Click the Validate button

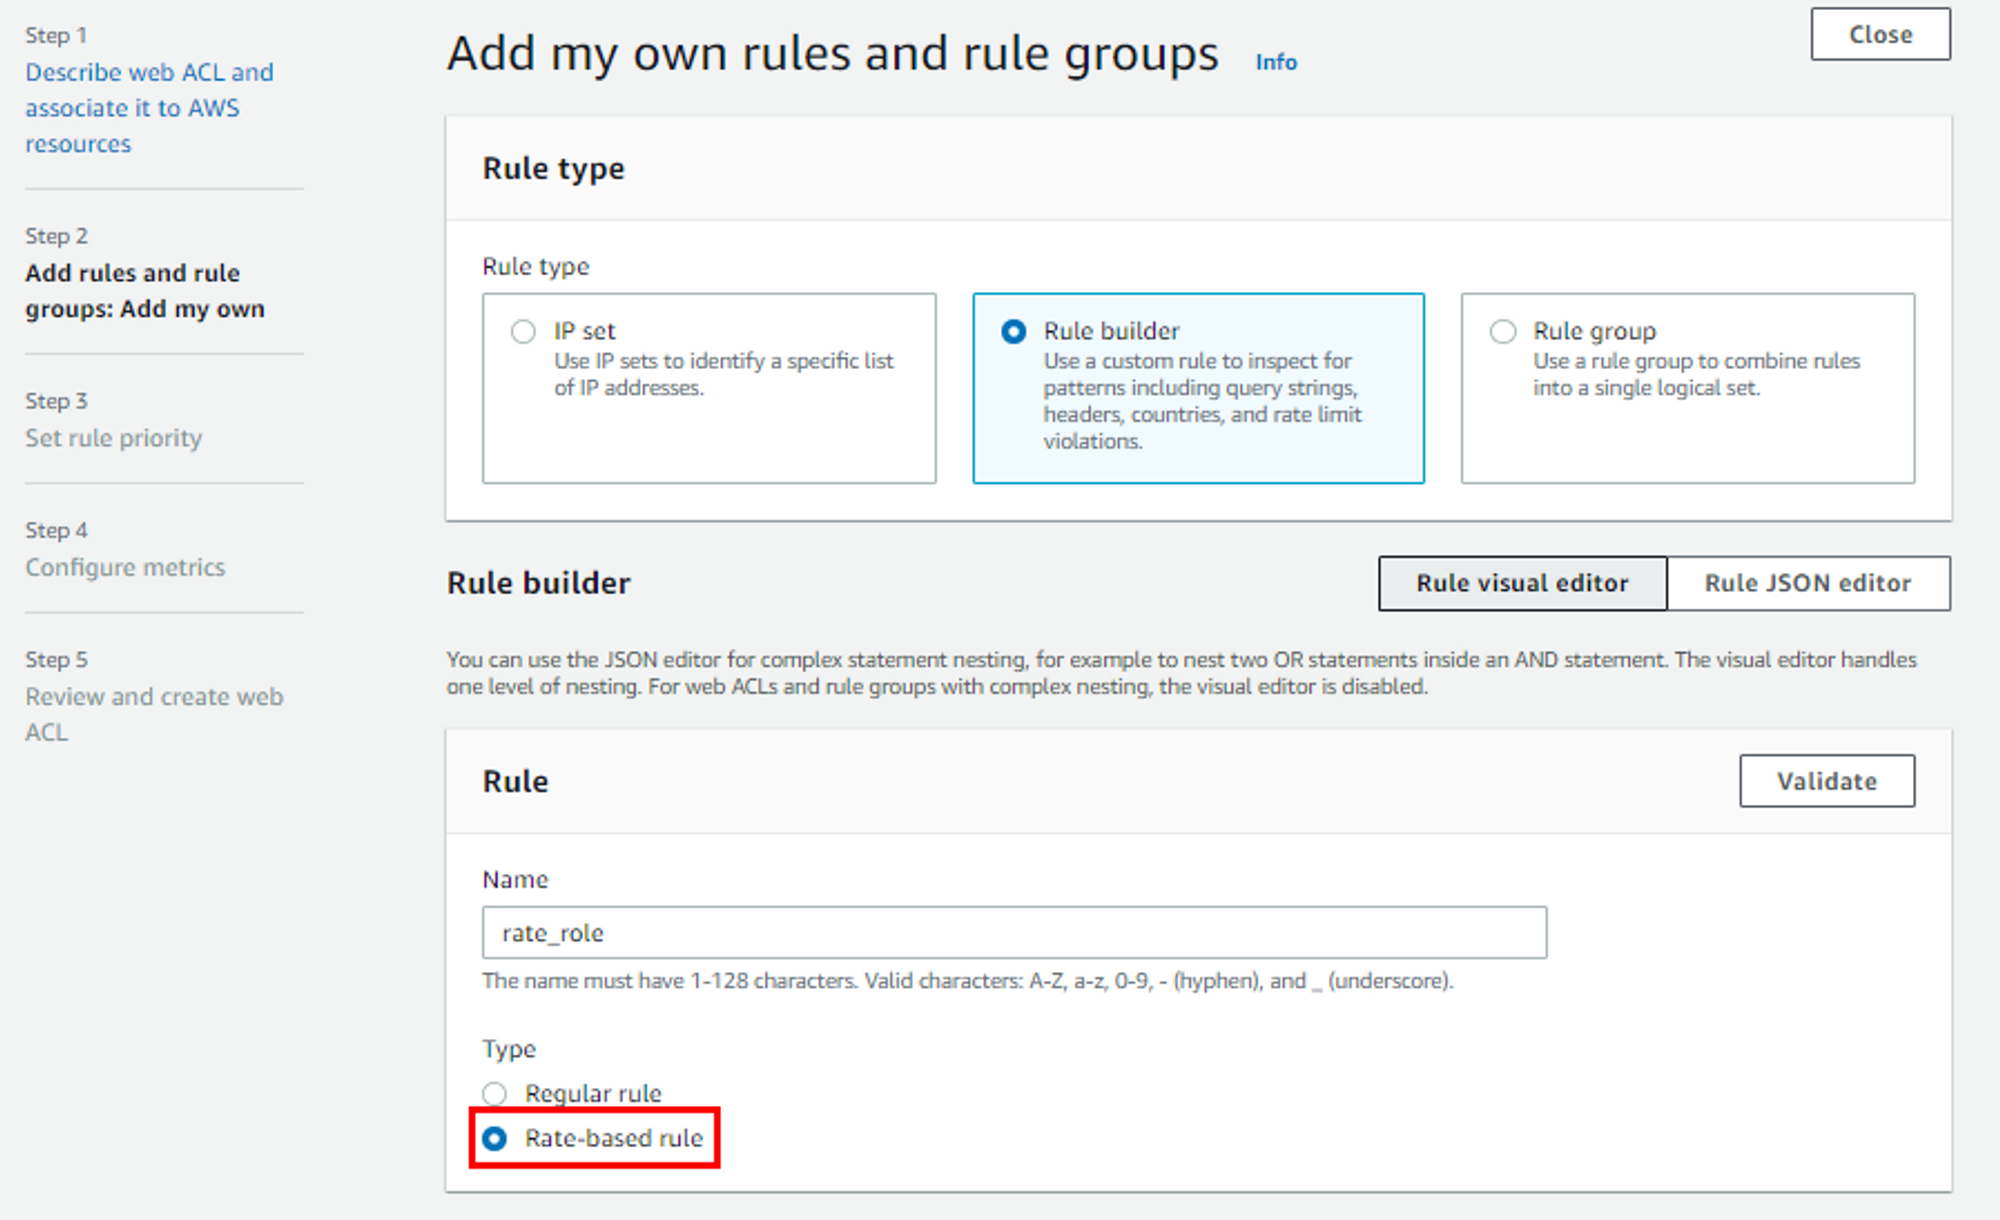(x=1826, y=781)
